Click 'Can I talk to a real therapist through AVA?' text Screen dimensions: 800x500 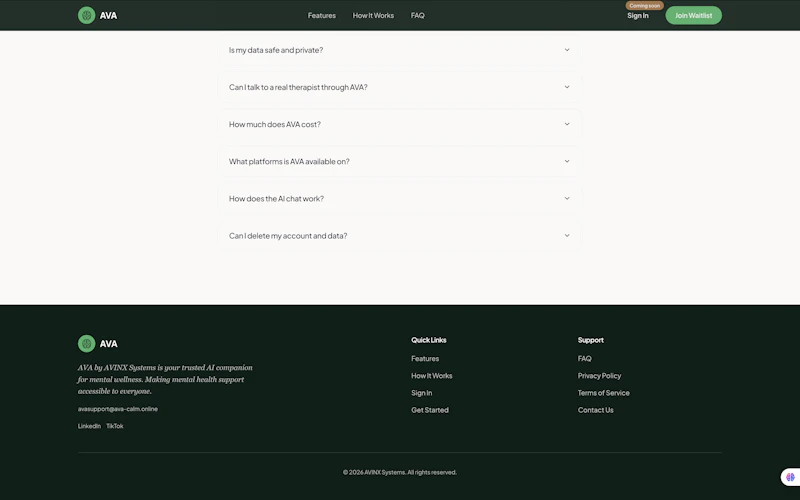pos(298,87)
